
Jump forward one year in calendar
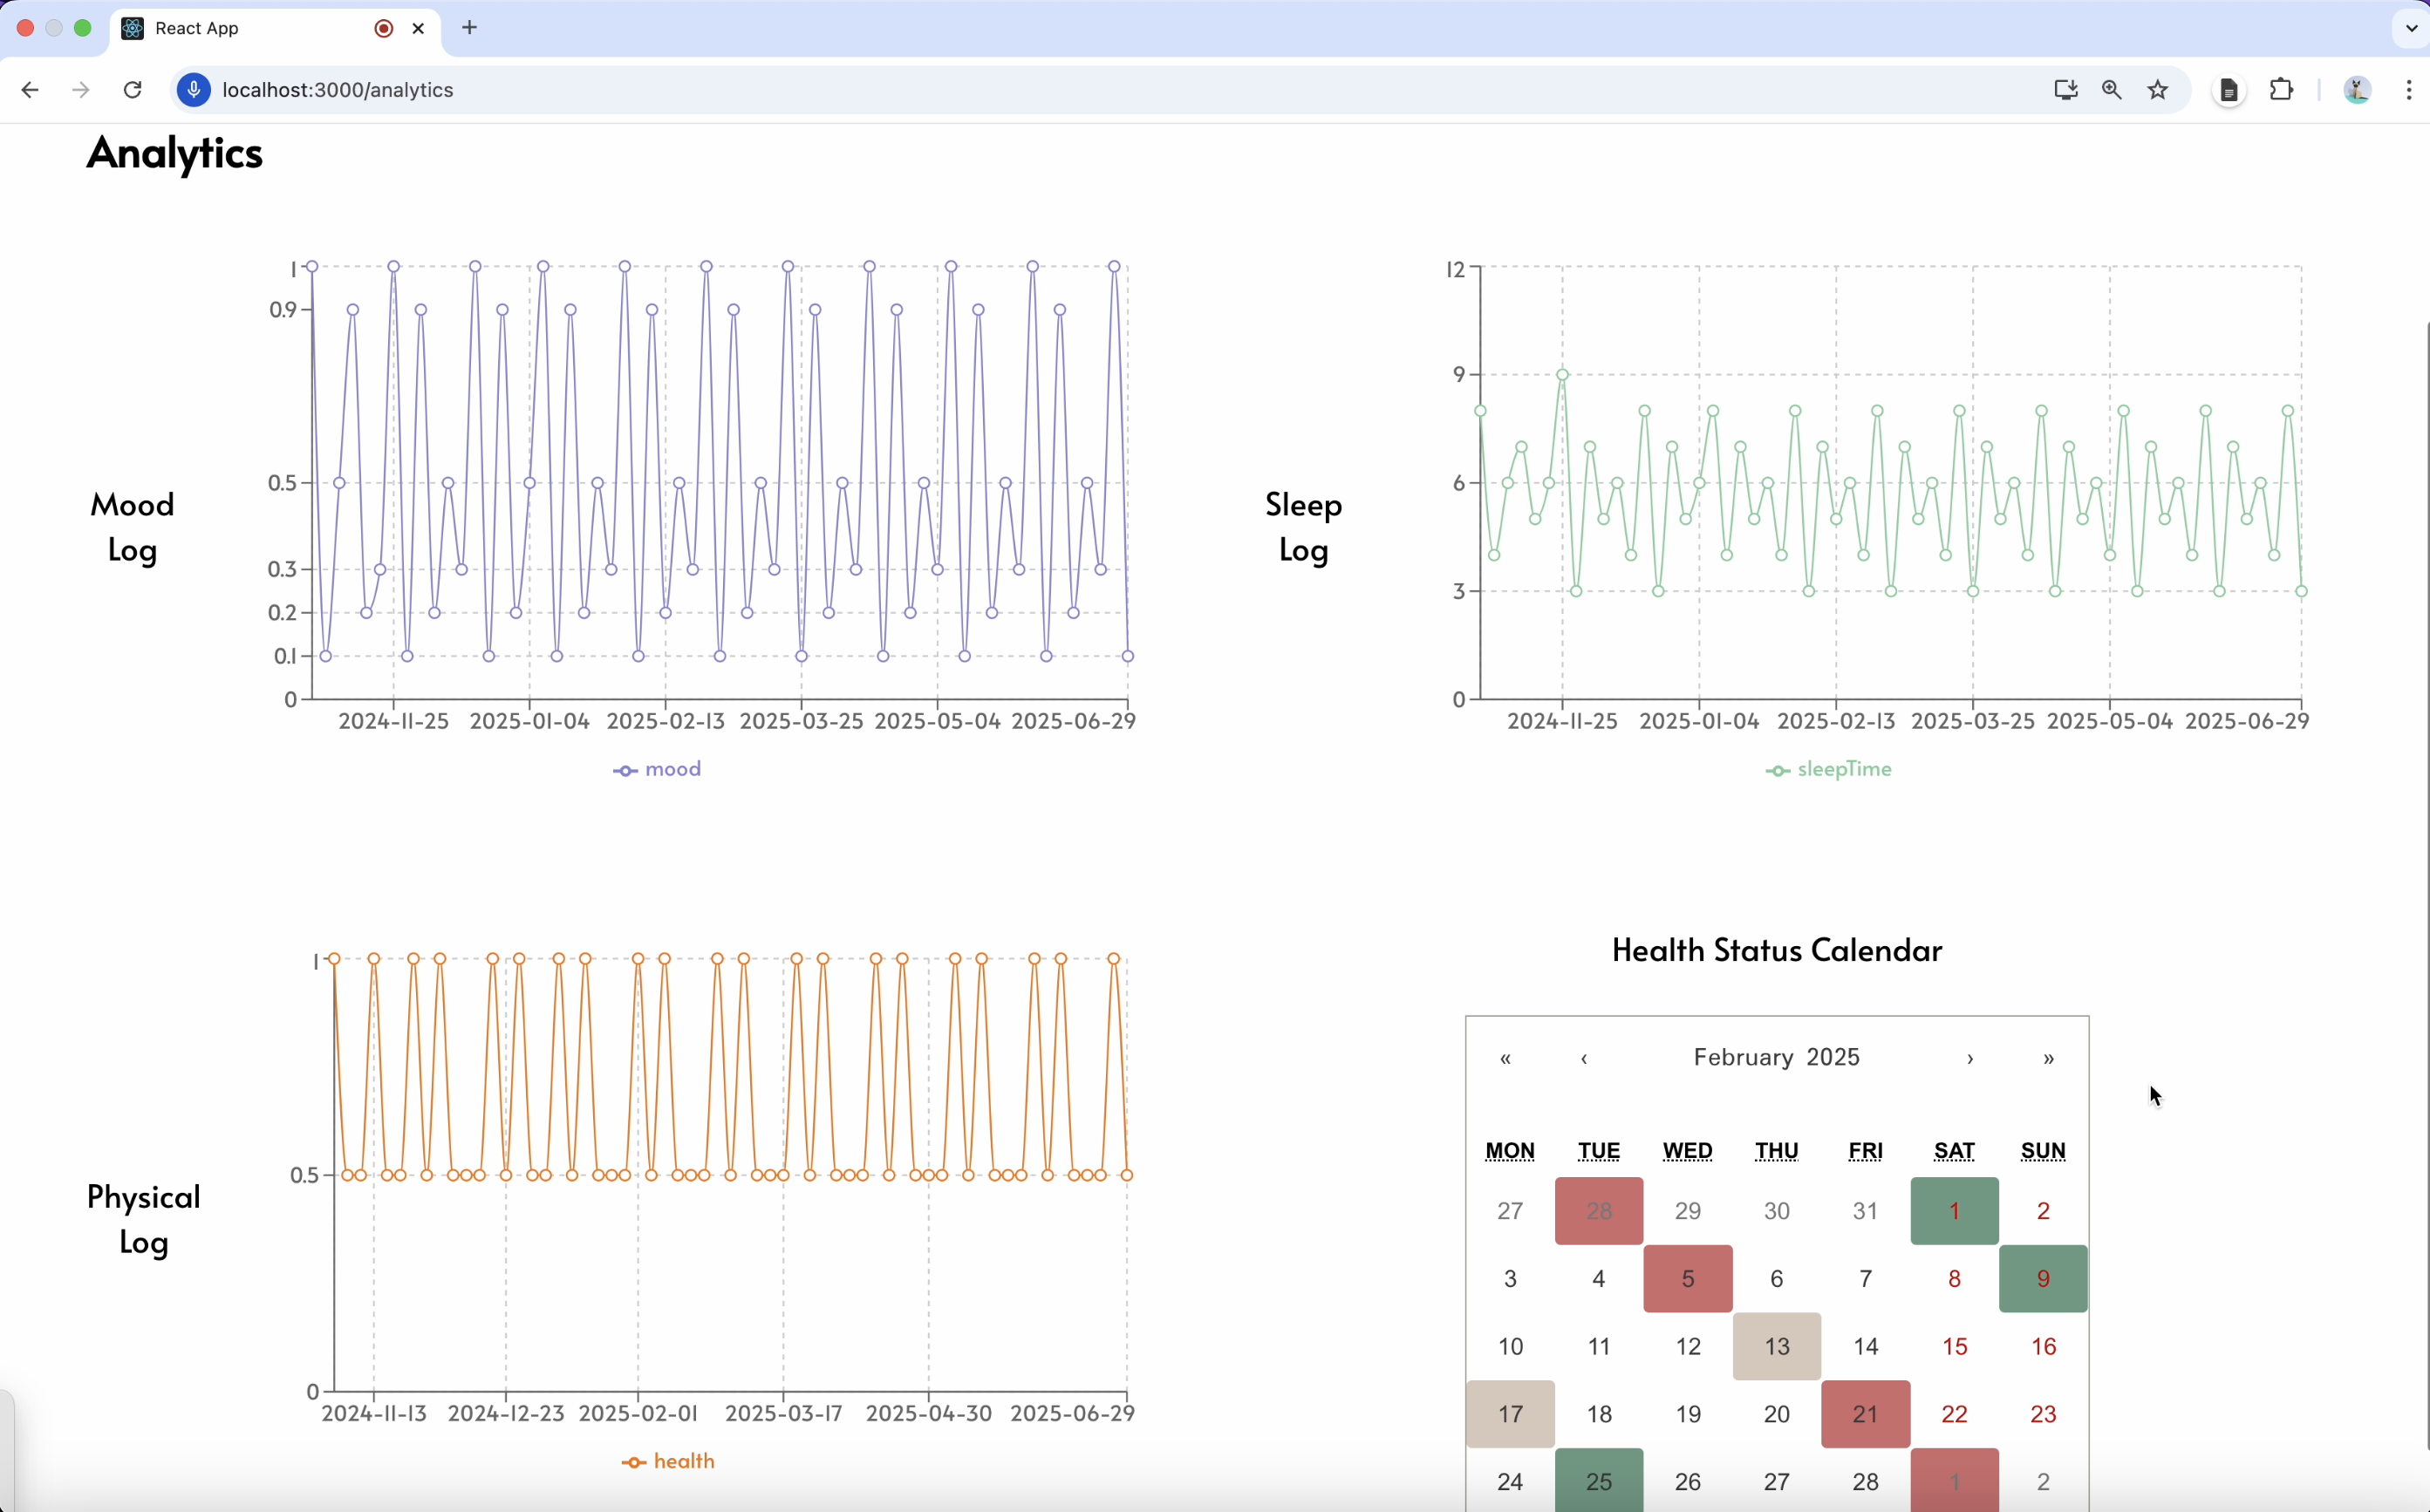[x=2048, y=1058]
